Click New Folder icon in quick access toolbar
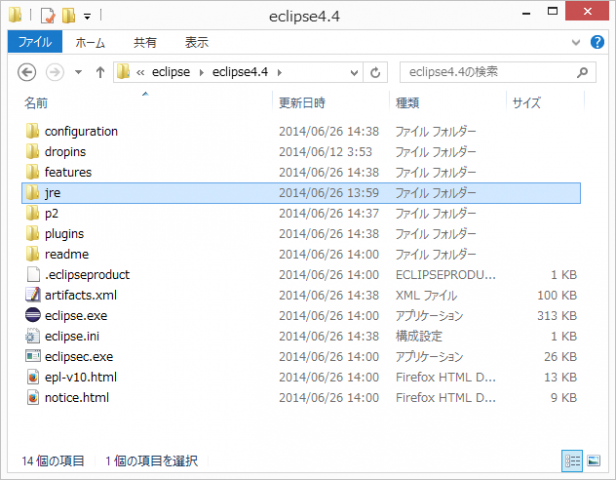 point(69,15)
